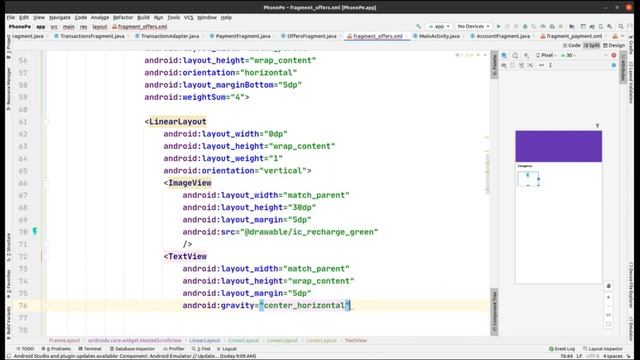Switch to MainActivity.java tab

coord(437,36)
